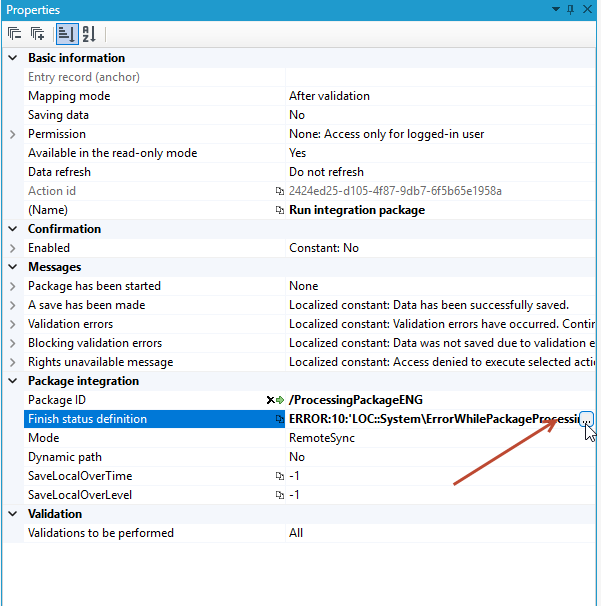The width and height of the screenshot is (601, 606).
Task: Click the ellipsis button for Finish status definition
Action: (x=586, y=419)
